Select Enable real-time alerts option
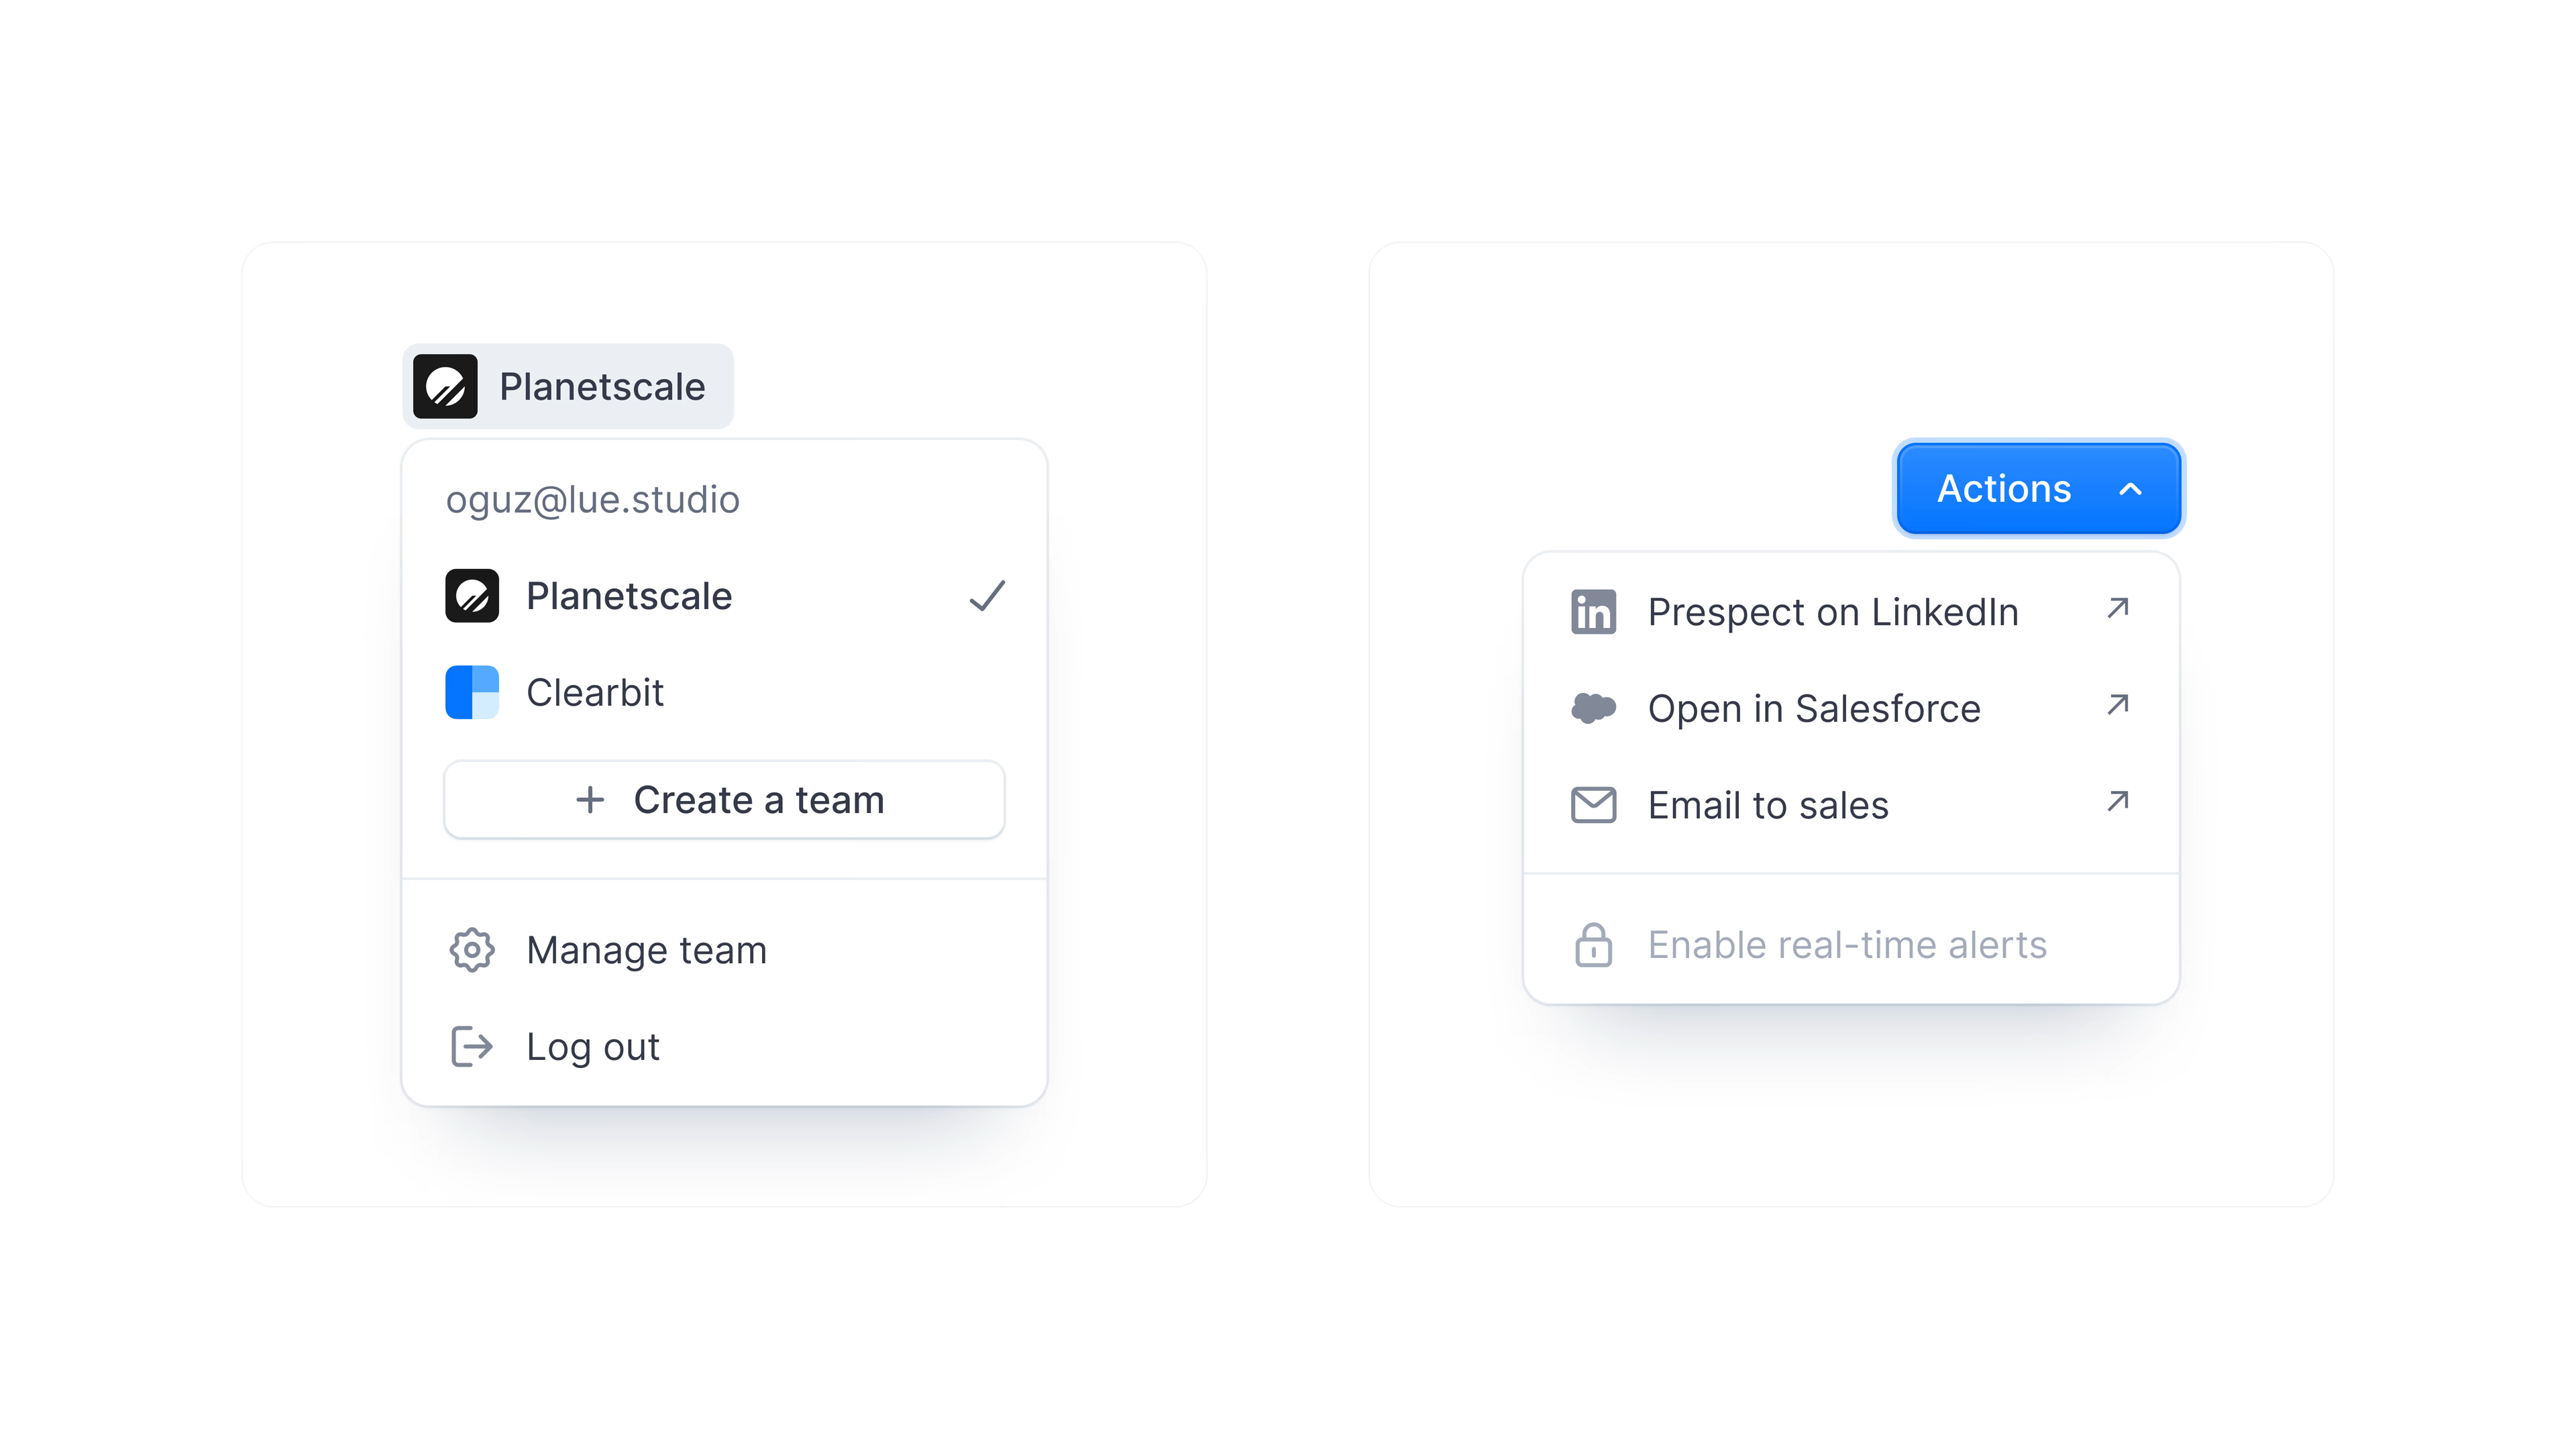This screenshot has height=1449, width=2576. pyautogui.click(x=1847, y=945)
